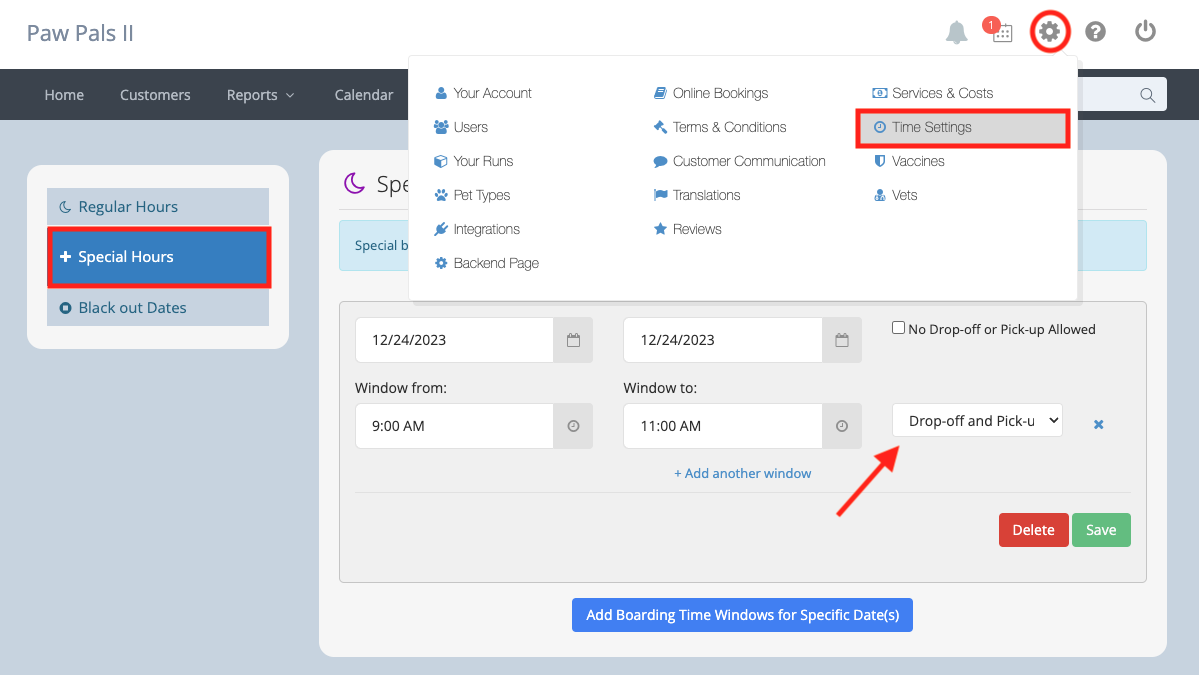Open the notifications bell icon
Image resolution: width=1199 pixels, height=675 pixels.
pyautogui.click(x=956, y=32)
